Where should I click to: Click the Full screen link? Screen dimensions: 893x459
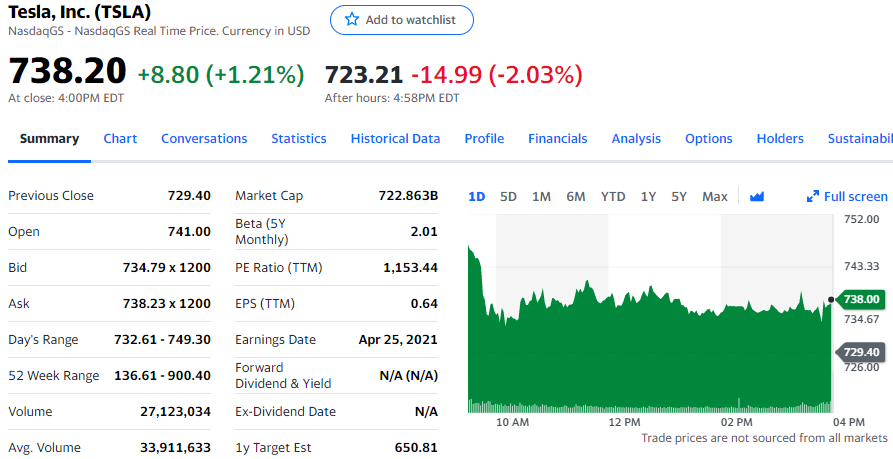[x=855, y=196]
